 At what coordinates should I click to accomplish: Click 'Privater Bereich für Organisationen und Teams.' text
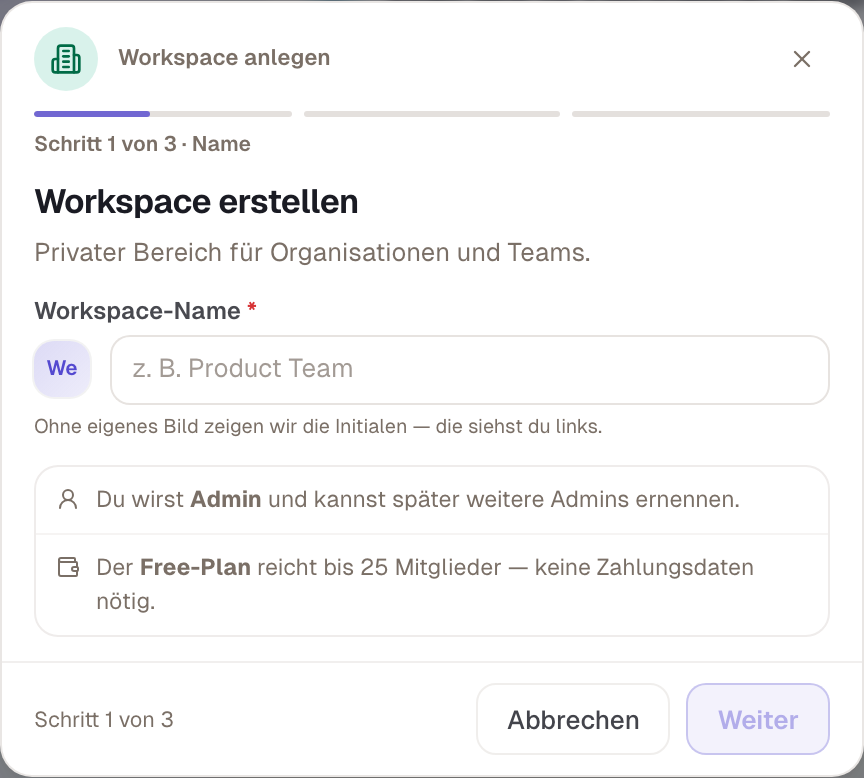coord(312,253)
